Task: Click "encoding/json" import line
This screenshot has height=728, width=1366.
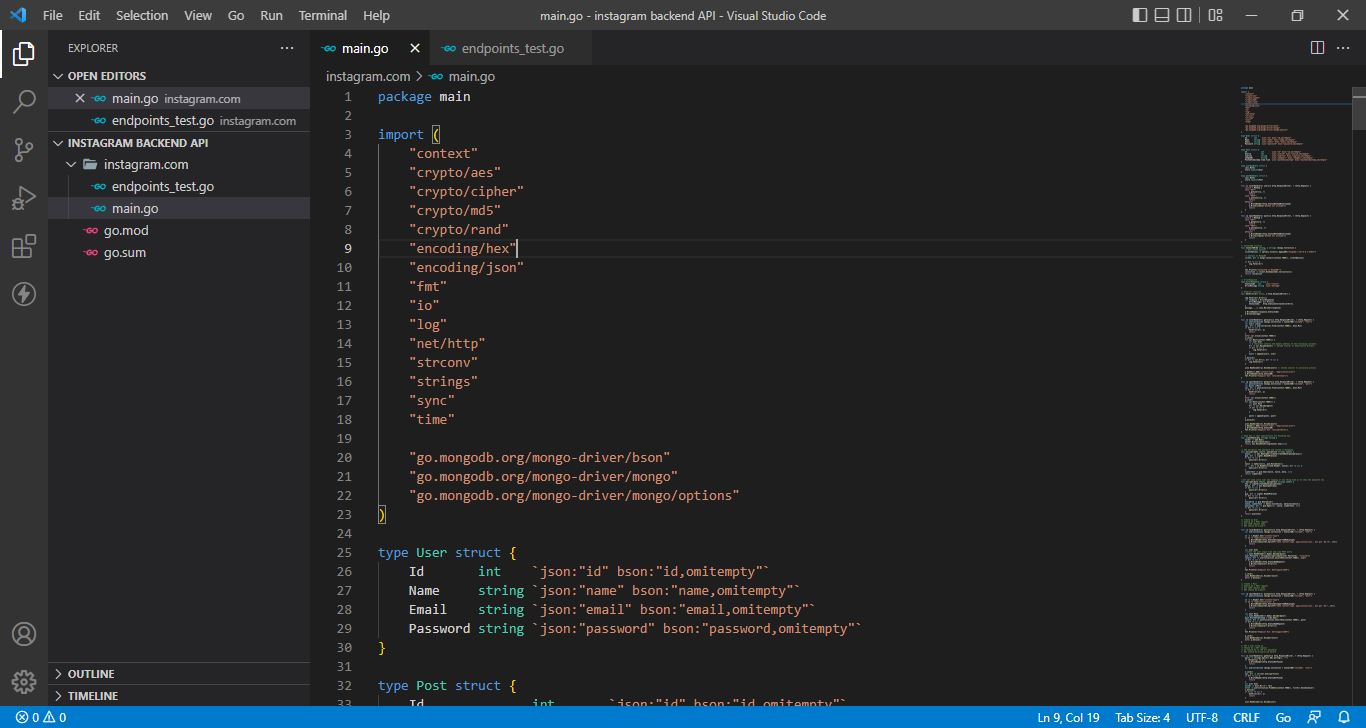Action: click(466, 267)
